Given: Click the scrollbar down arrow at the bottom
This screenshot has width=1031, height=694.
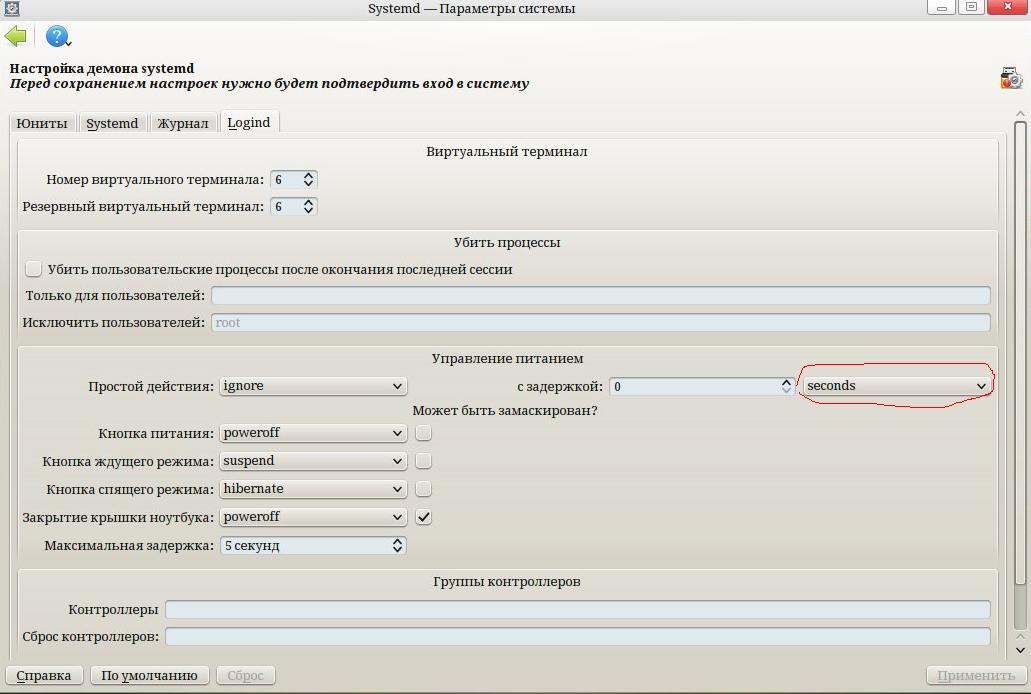Looking at the screenshot, I should [x=1020, y=651].
